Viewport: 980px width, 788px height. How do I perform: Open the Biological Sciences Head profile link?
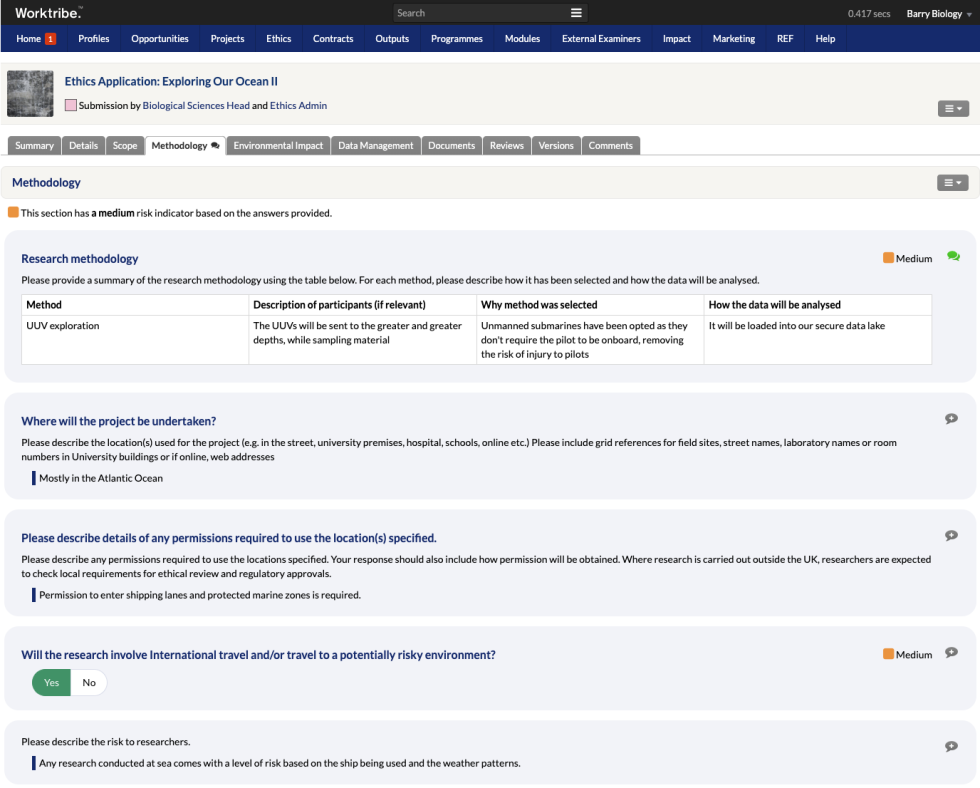tap(196, 104)
